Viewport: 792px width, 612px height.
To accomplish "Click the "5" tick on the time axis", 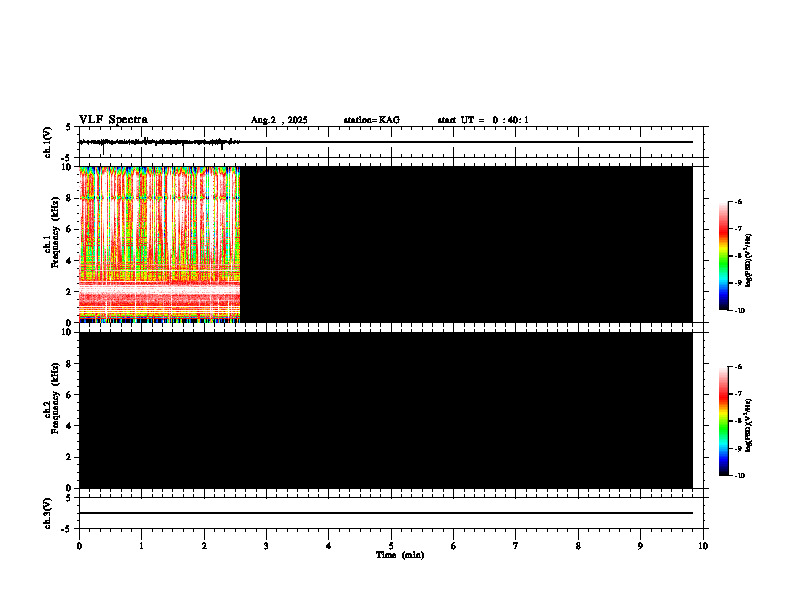I will [x=391, y=546].
